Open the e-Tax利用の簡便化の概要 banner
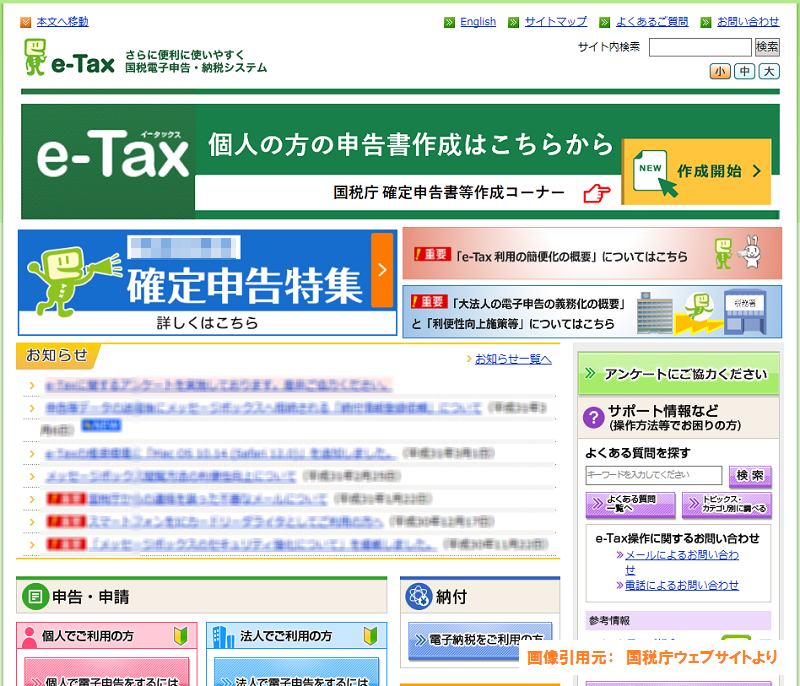 click(x=592, y=253)
